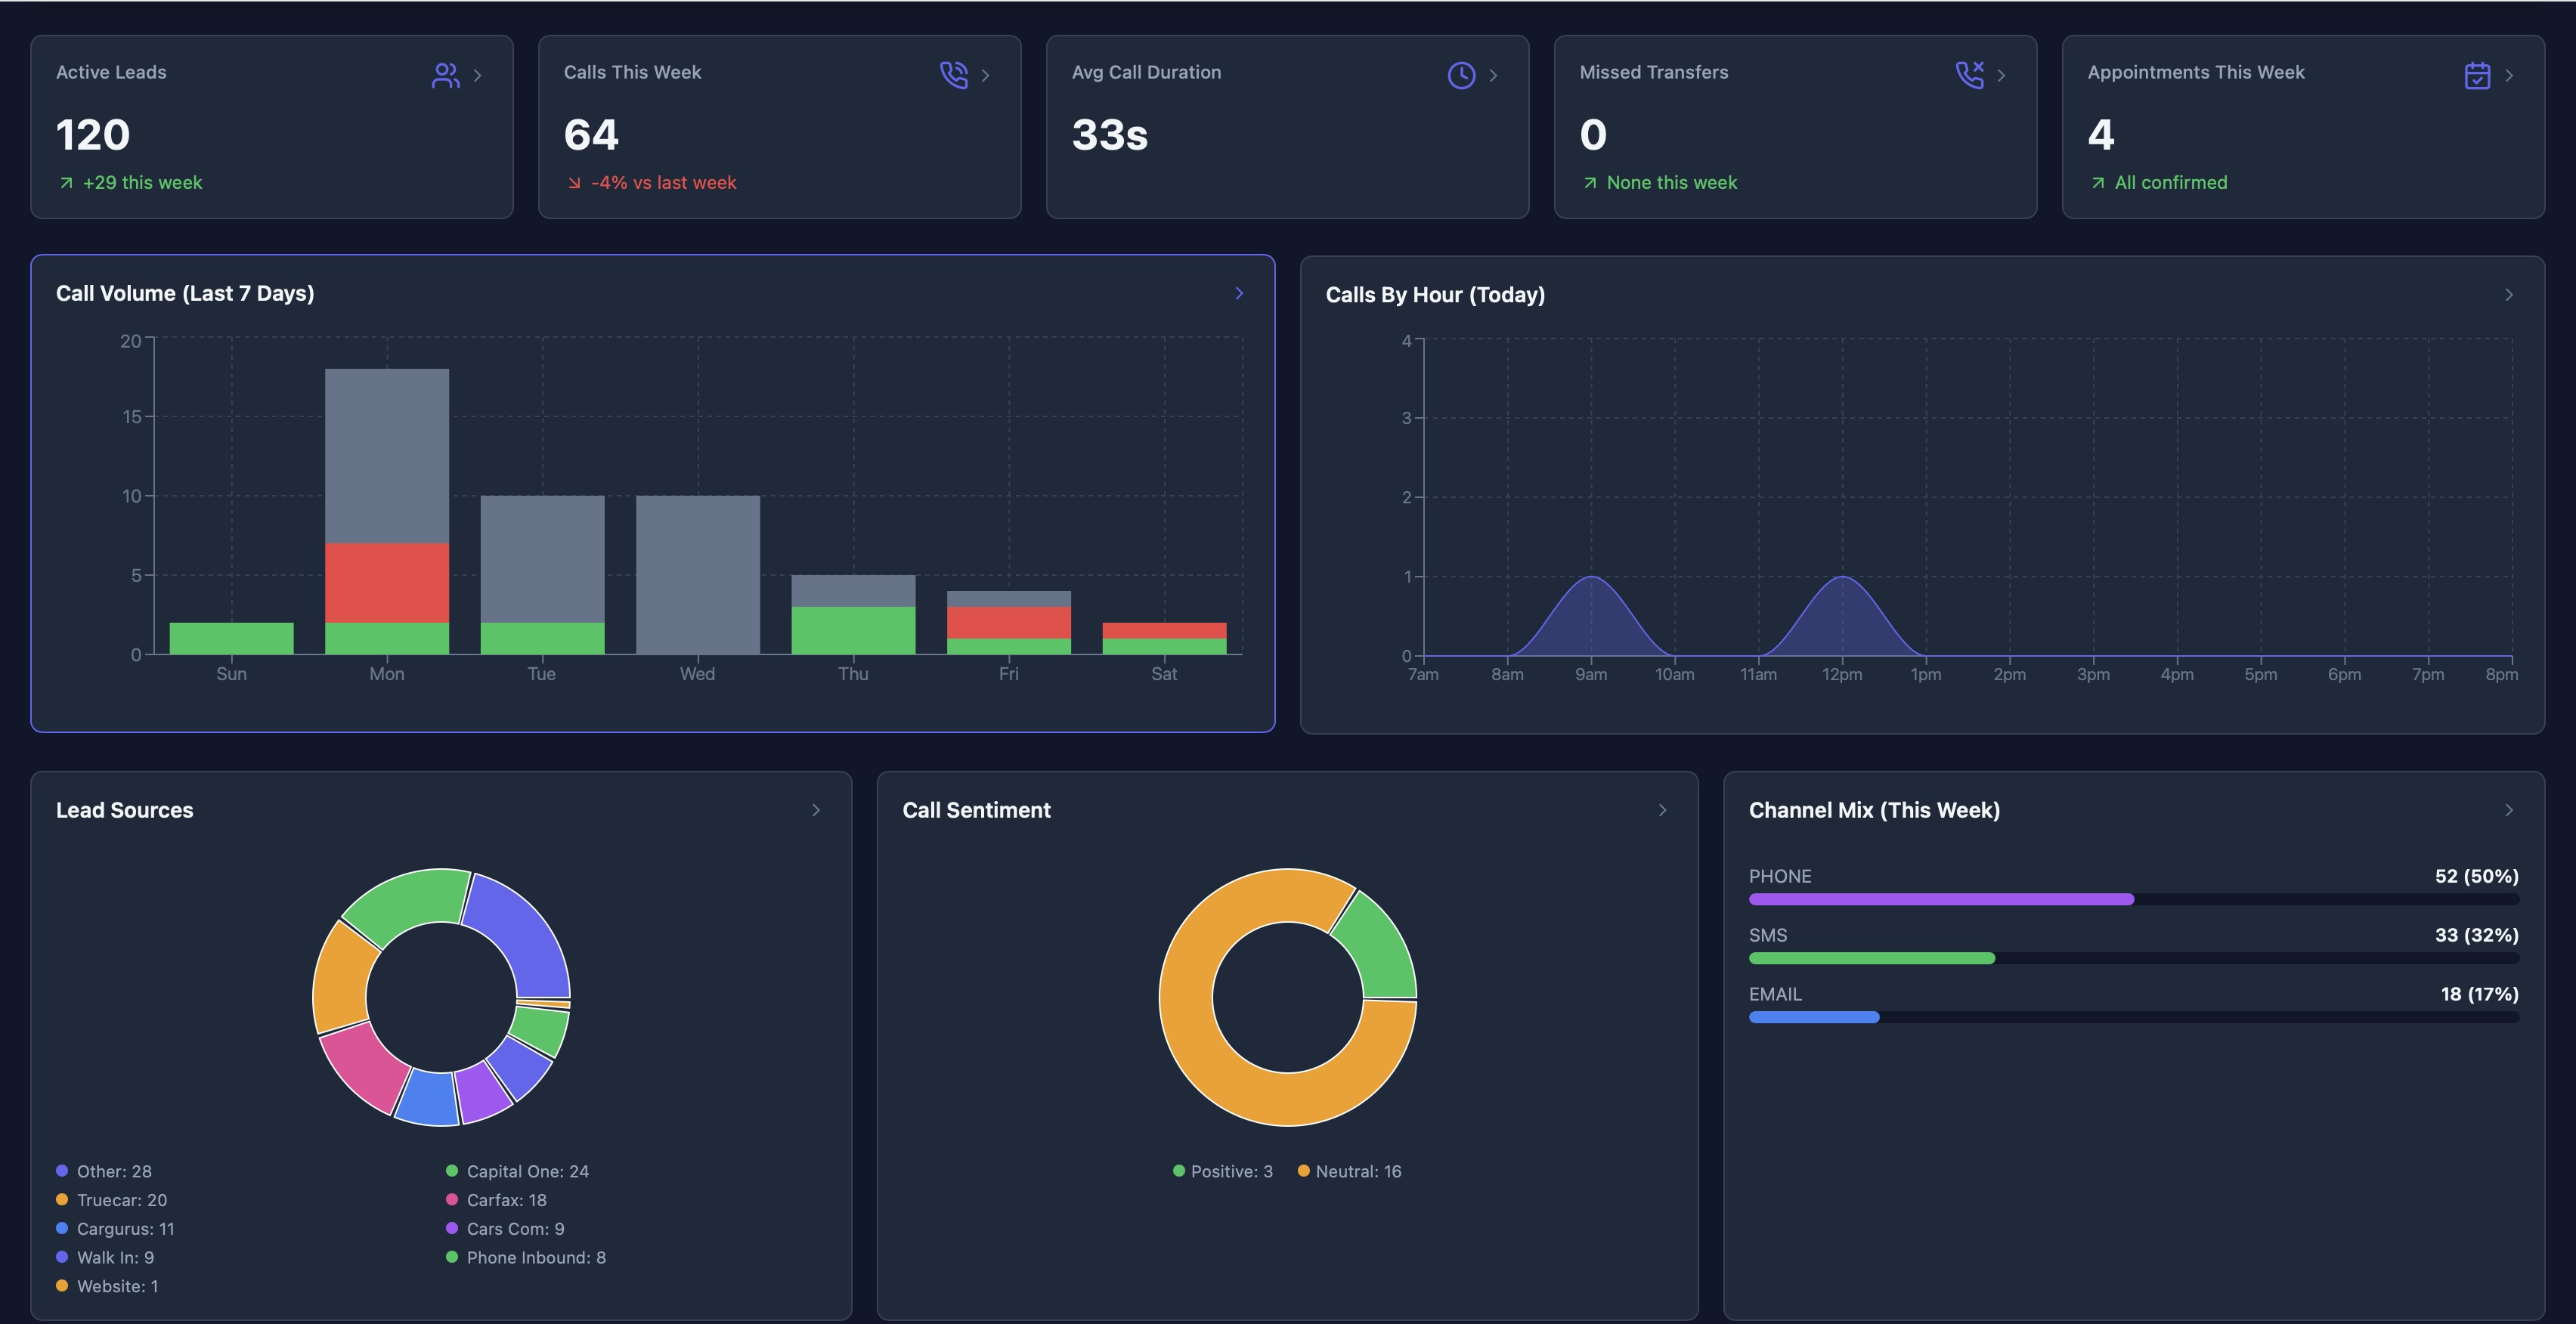2576x1324 pixels.
Task: Click the red down arrow beside -4% vs last week
Action: [574, 183]
